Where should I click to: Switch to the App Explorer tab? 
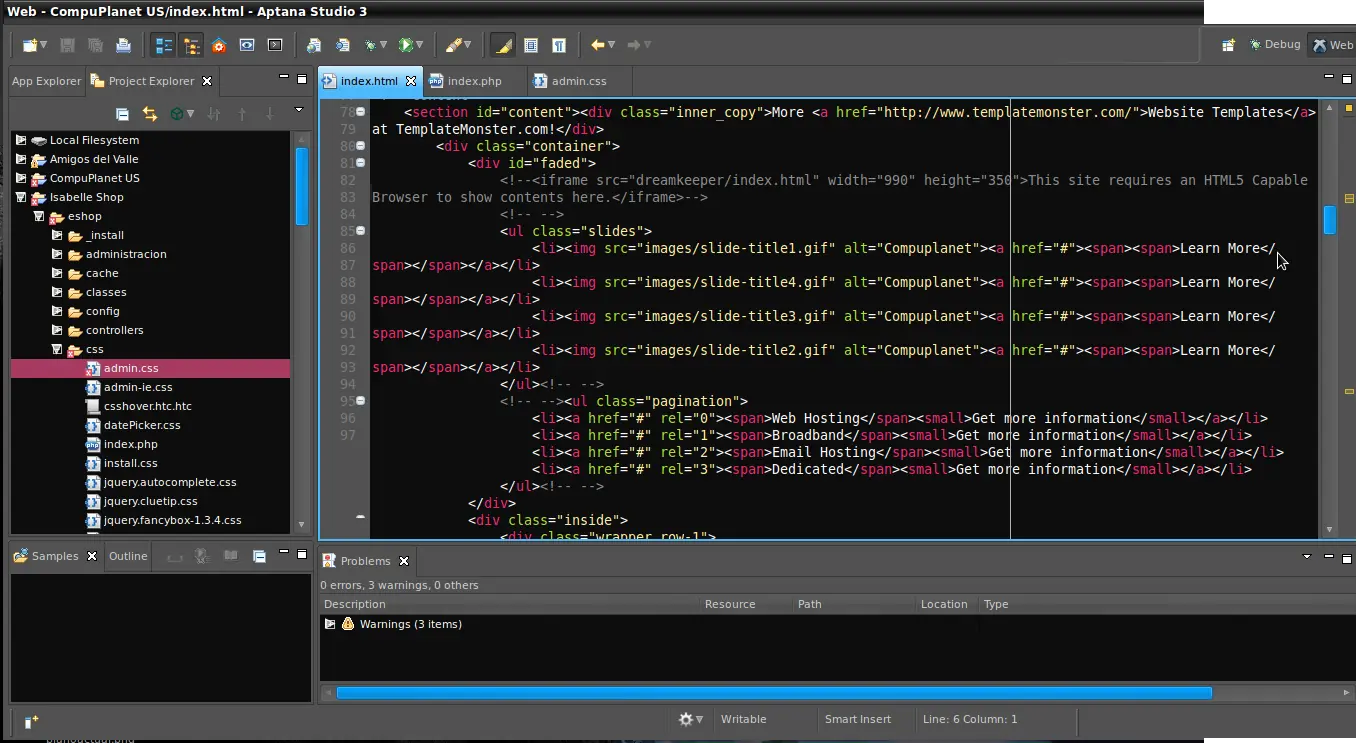tap(46, 81)
